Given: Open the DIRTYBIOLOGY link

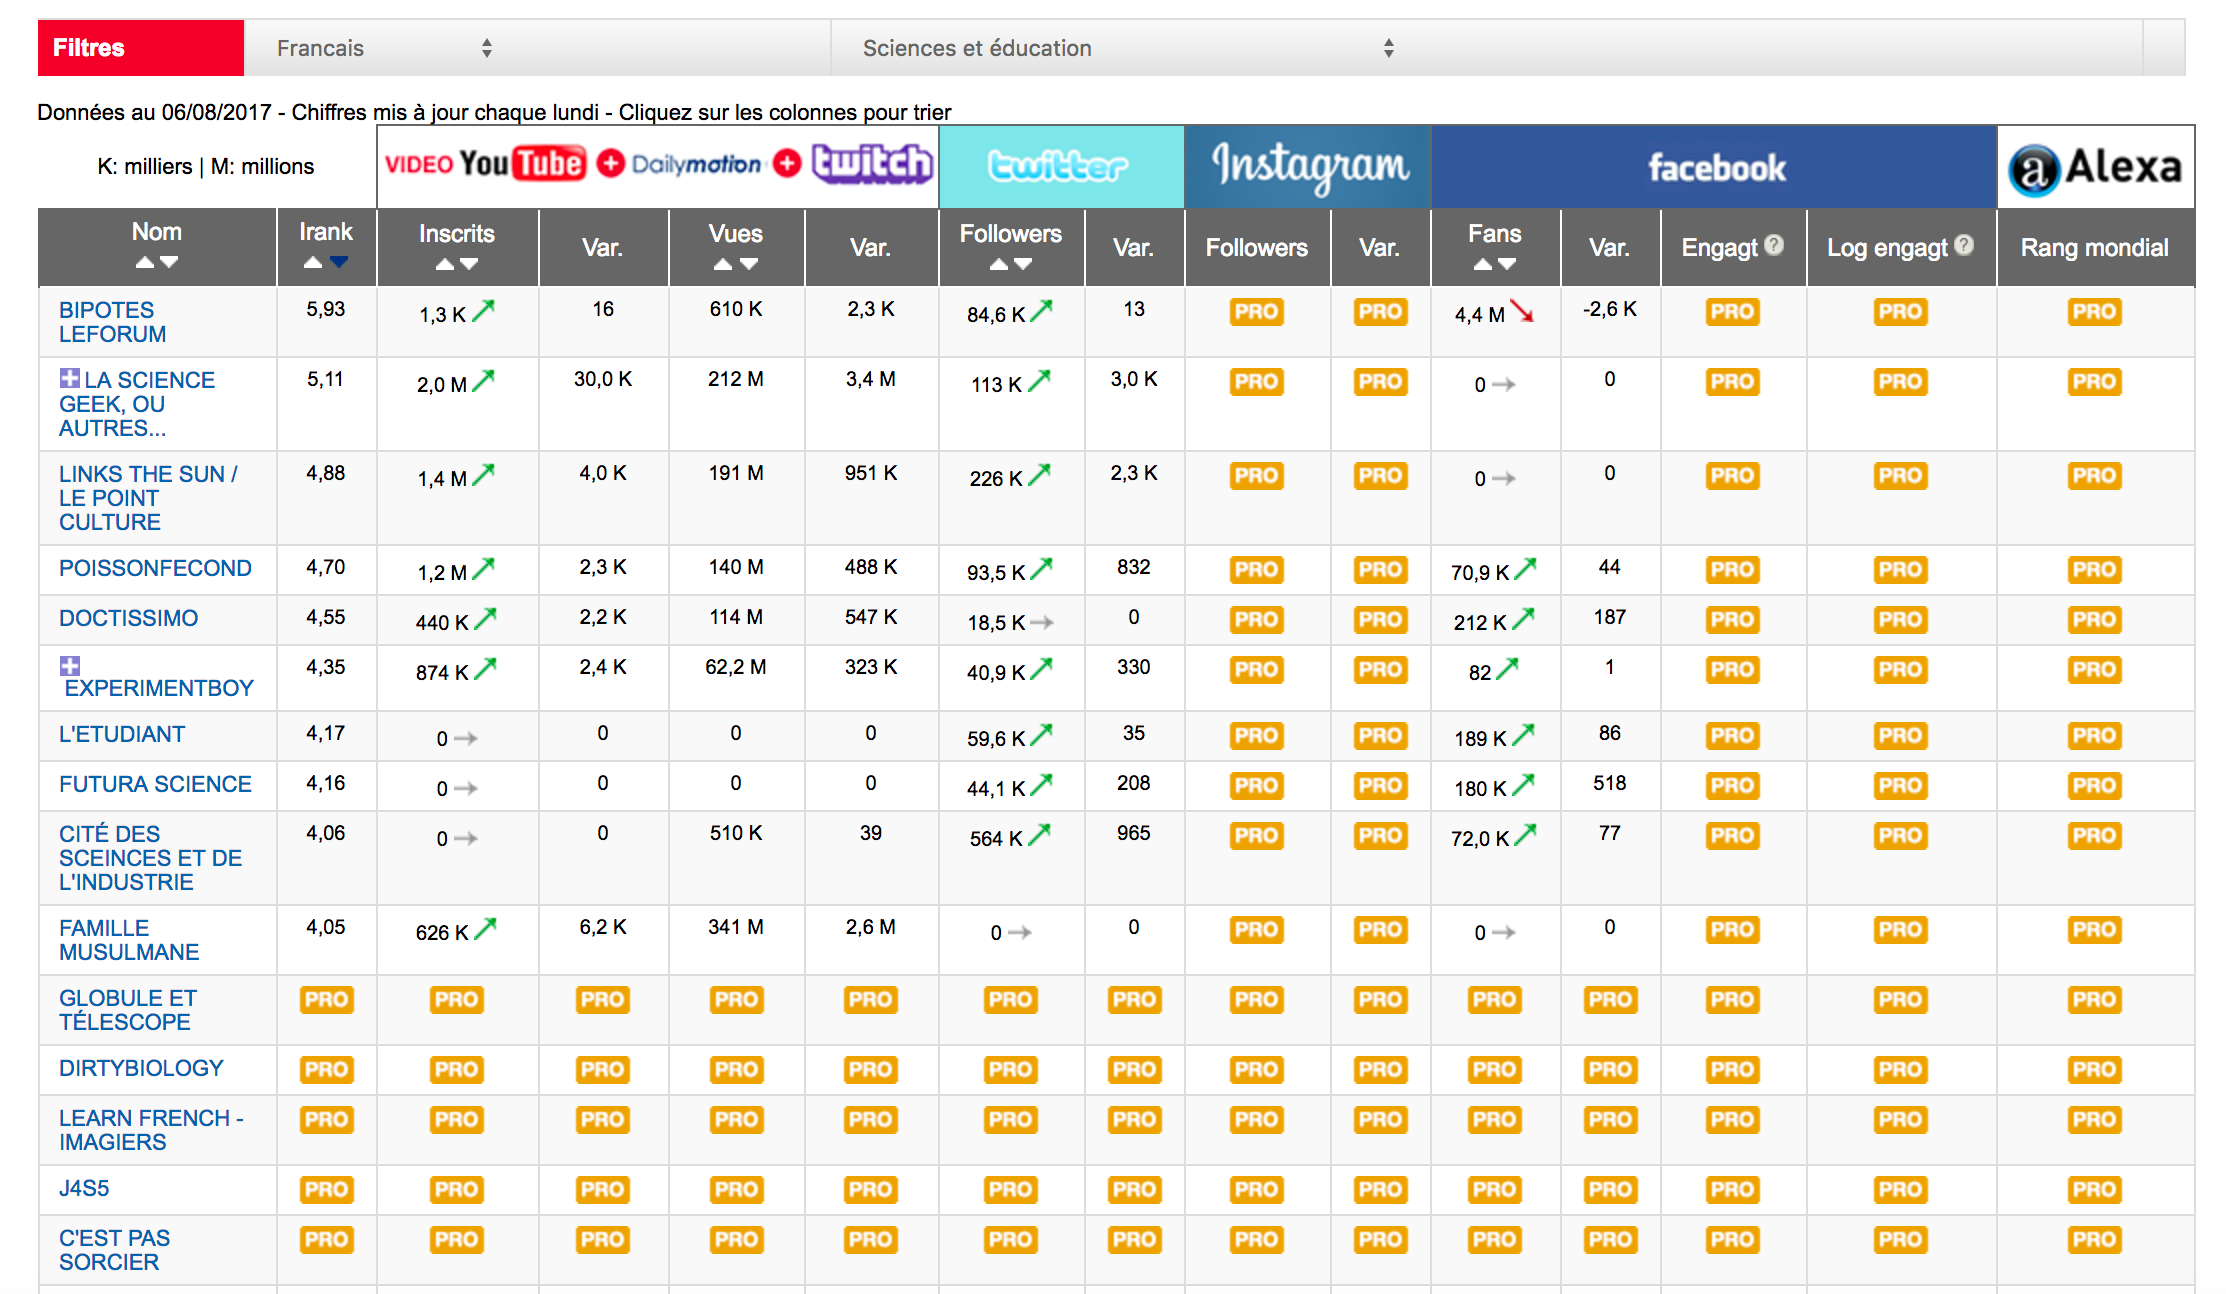Looking at the screenshot, I should click(141, 1068).
